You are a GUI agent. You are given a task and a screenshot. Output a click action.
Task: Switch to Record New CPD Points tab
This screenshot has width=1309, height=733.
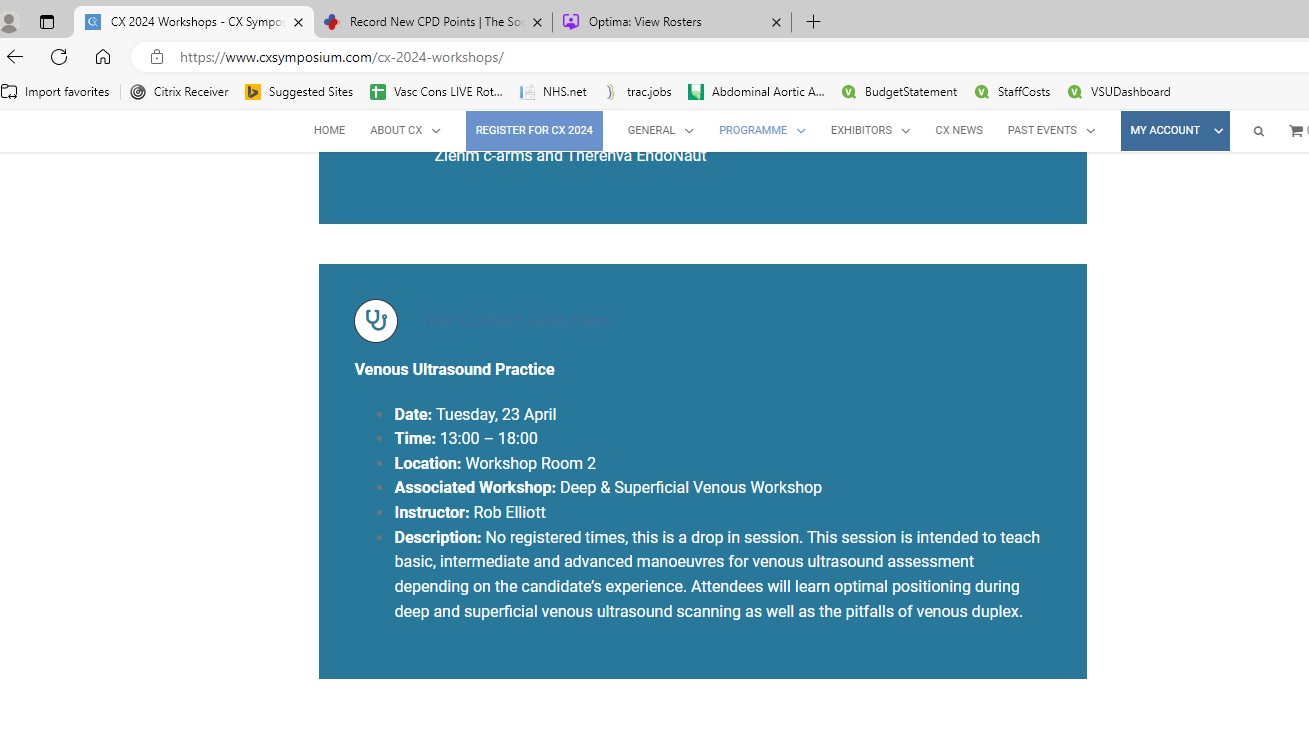(432, 22)
